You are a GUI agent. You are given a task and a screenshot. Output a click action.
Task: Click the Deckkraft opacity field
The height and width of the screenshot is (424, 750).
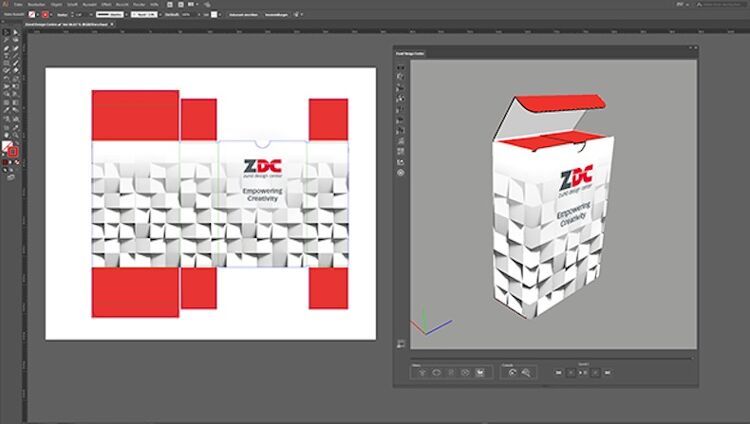[x=186, y=15]
